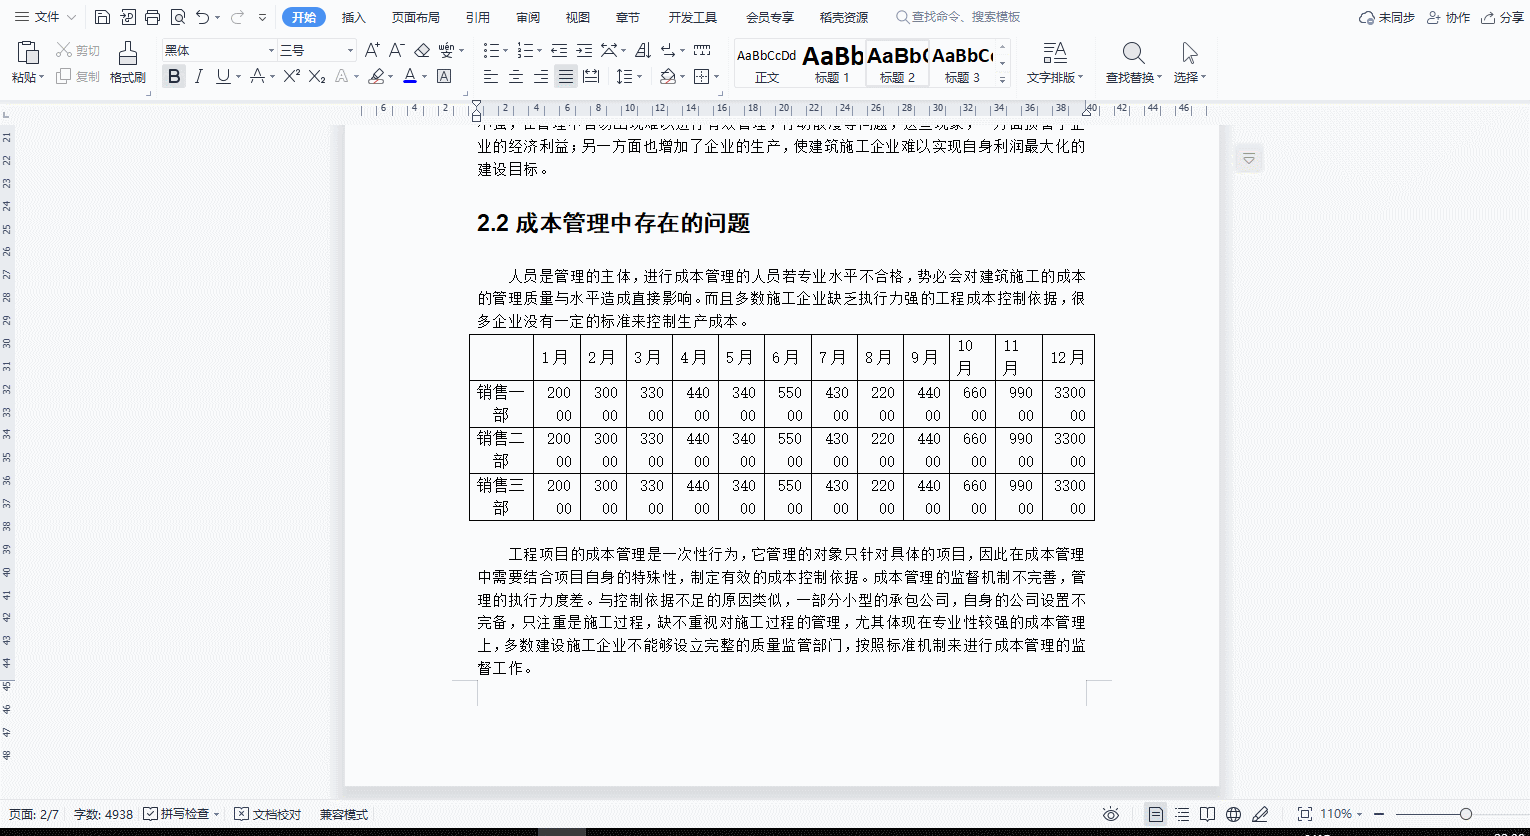The height and width of the screenshot is (836, 1530).
Task: Click the blue font color A button
Action: [409, 76]
